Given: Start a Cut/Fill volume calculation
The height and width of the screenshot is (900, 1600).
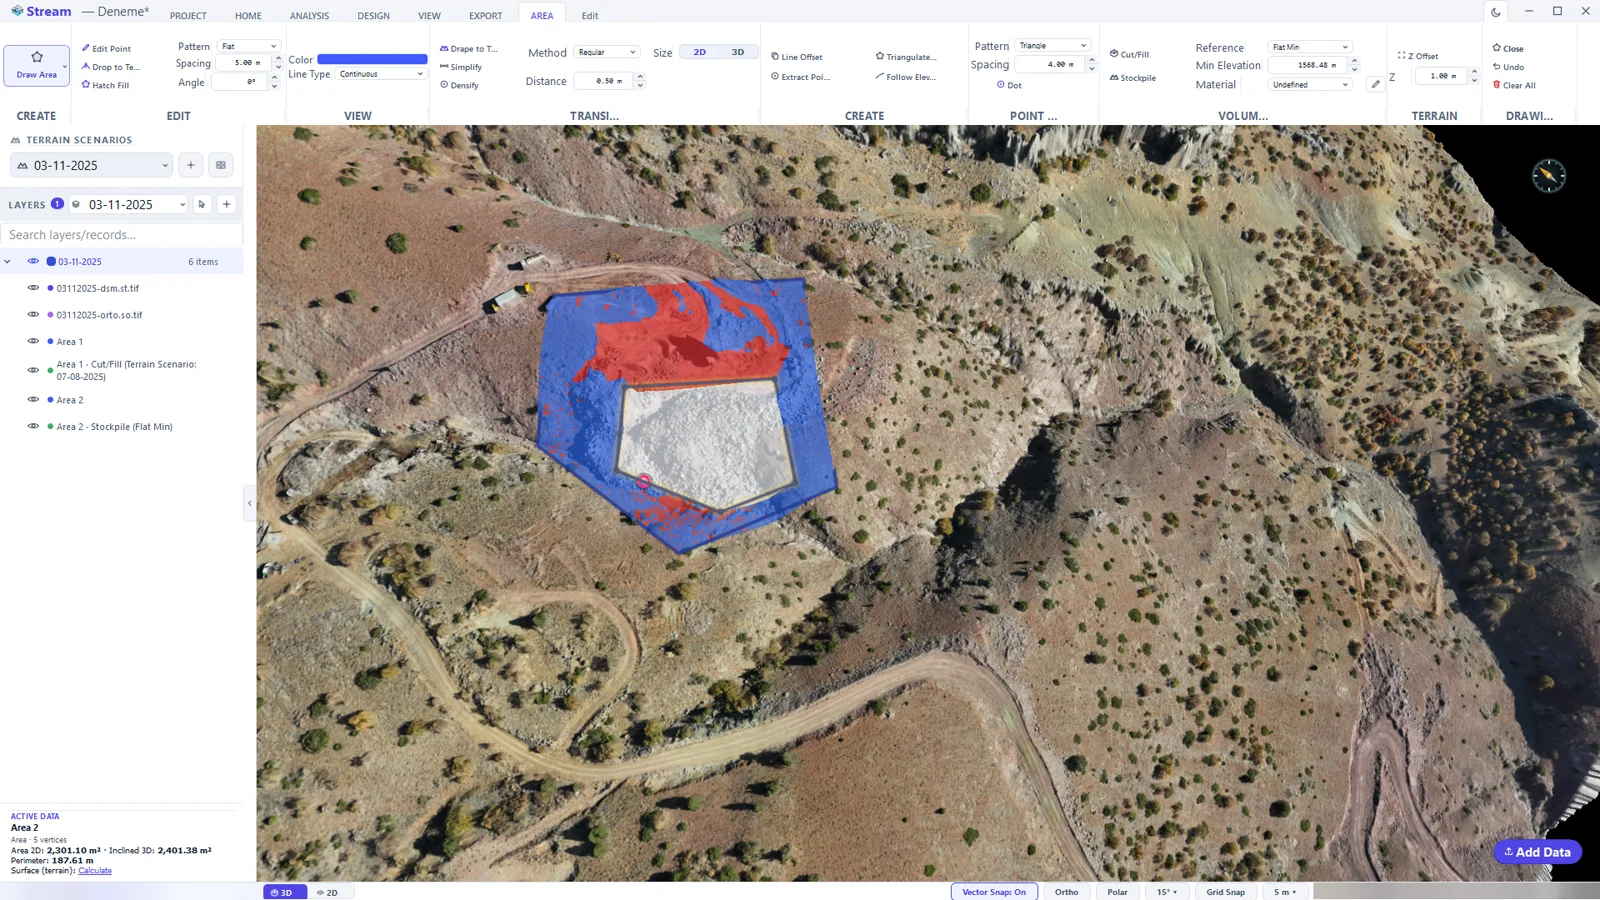Looking at the screenshot, I should pyautogui.click(x=1130, y=54).
